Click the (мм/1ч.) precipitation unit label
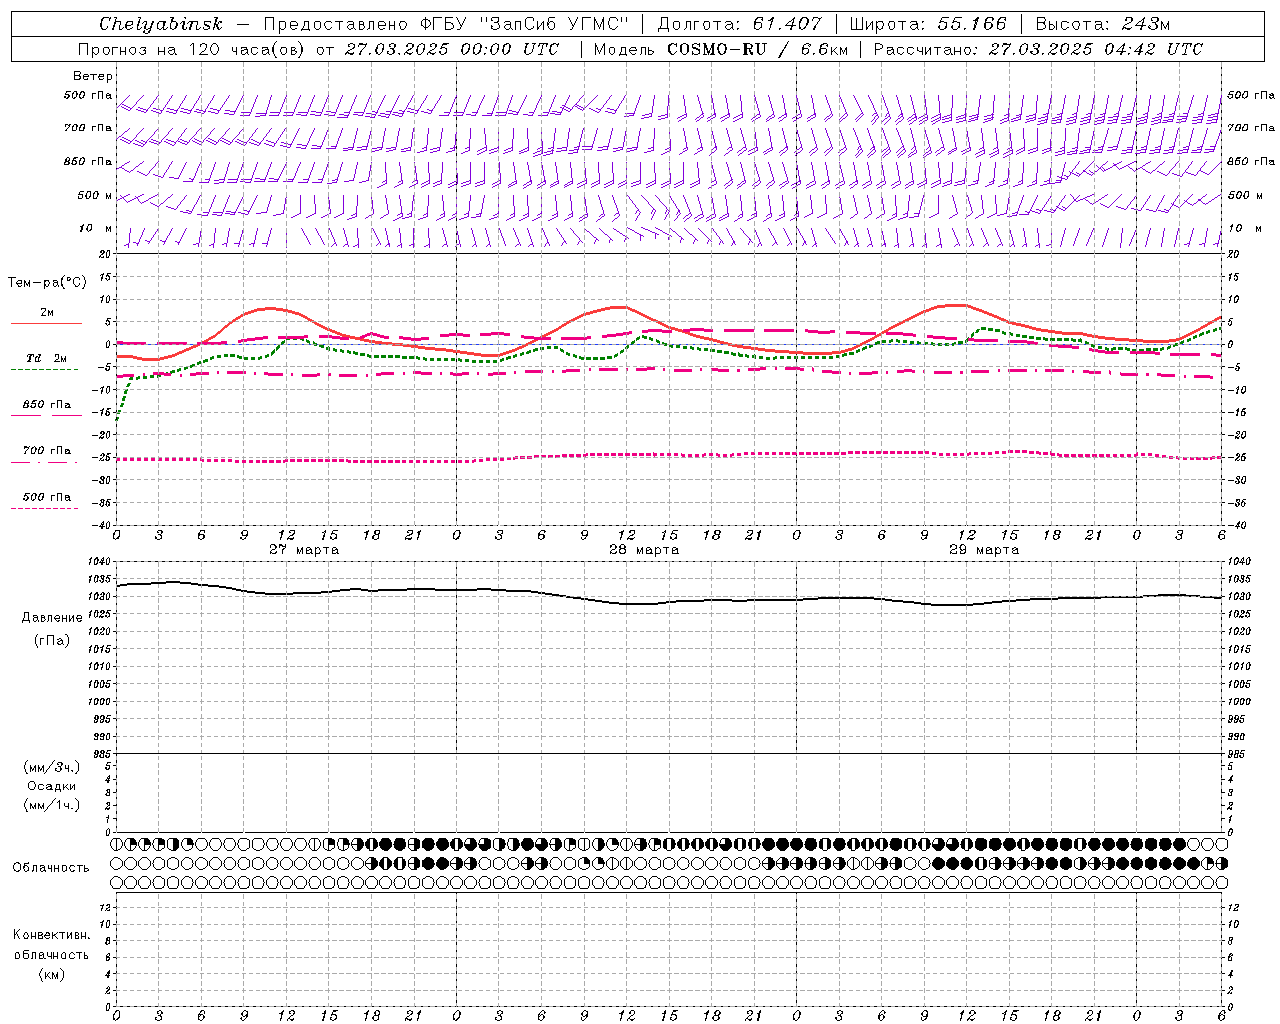 point(52,805)
